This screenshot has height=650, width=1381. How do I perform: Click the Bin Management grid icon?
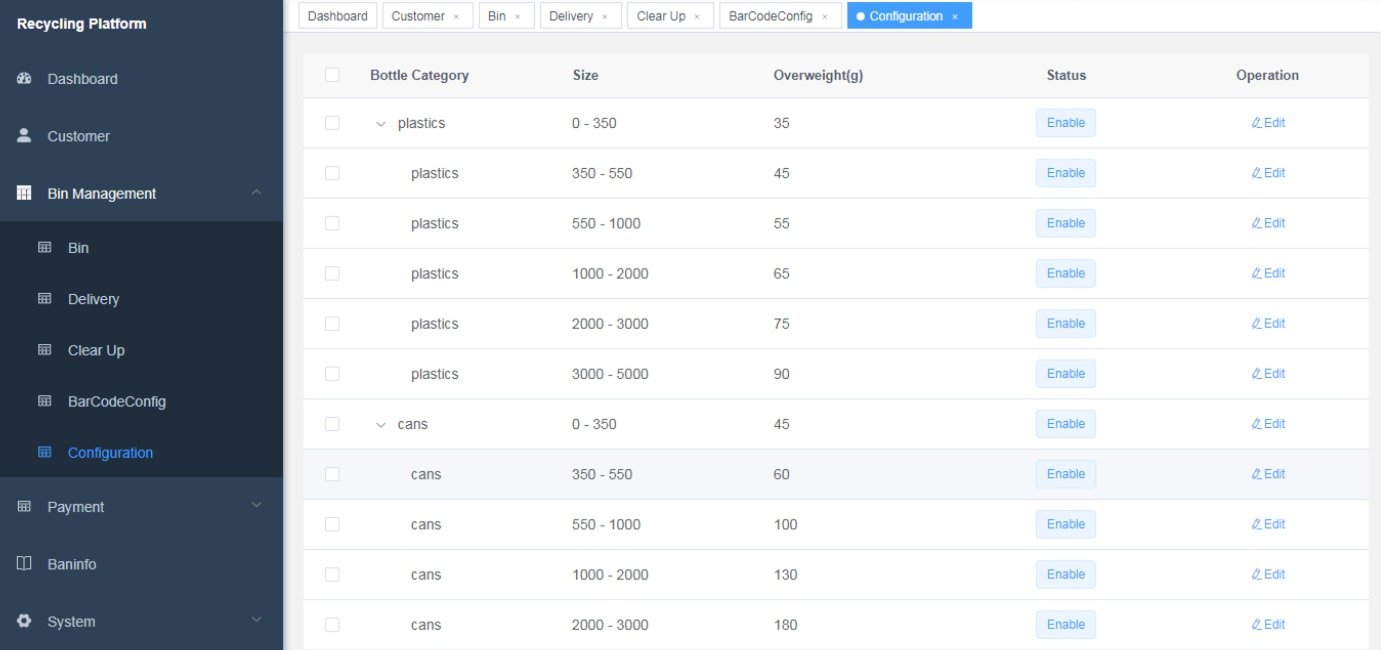click(25, 194)
